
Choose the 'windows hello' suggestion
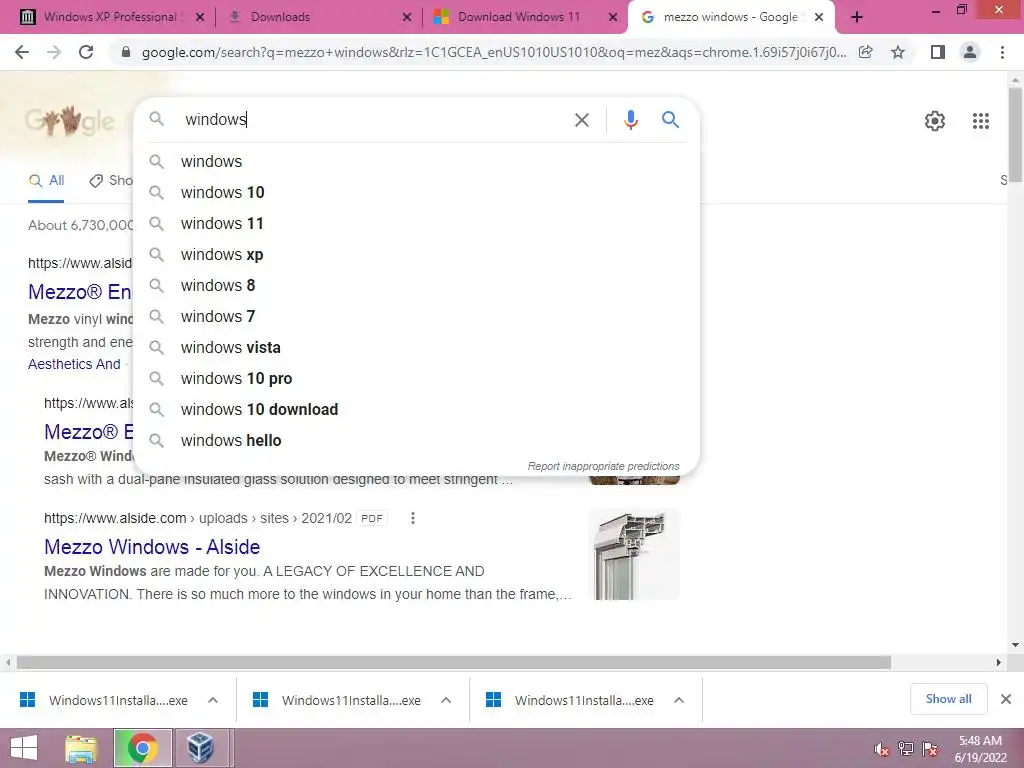tap(417, 441)
